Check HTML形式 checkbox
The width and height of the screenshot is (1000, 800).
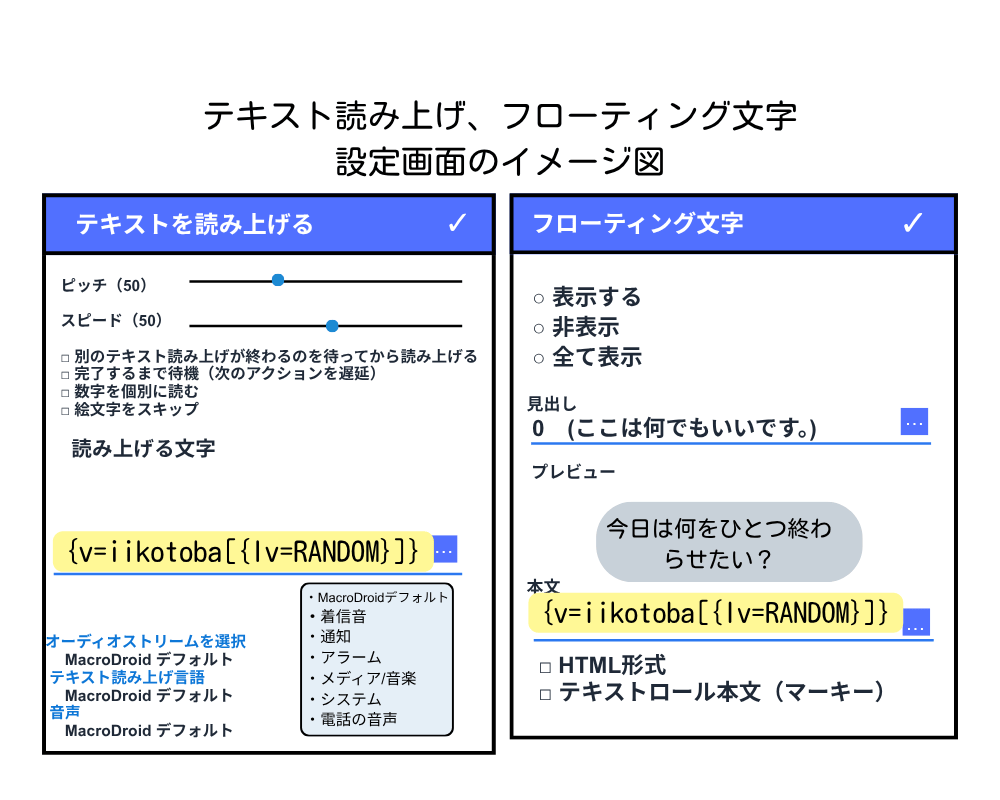pyautogui.click(x=545, y=668)
